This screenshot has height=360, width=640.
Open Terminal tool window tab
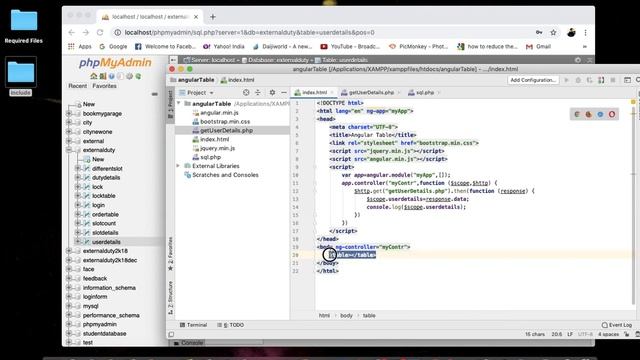point(193,325)
